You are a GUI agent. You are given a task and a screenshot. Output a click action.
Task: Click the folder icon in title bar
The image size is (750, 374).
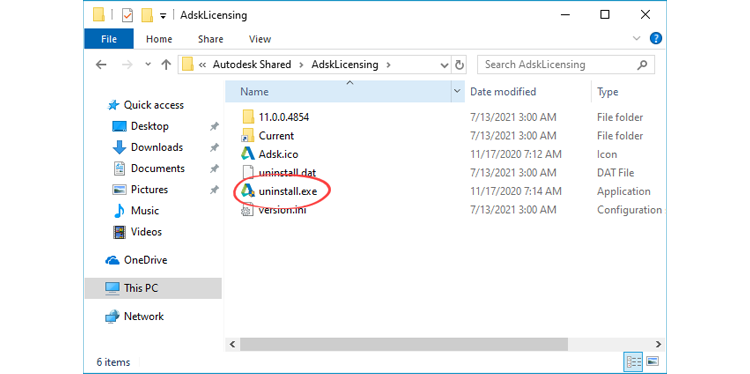[99, 15]
